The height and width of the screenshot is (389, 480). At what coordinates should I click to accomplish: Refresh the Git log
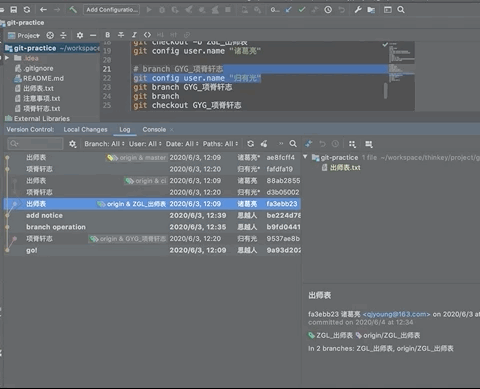pos(251,144)
